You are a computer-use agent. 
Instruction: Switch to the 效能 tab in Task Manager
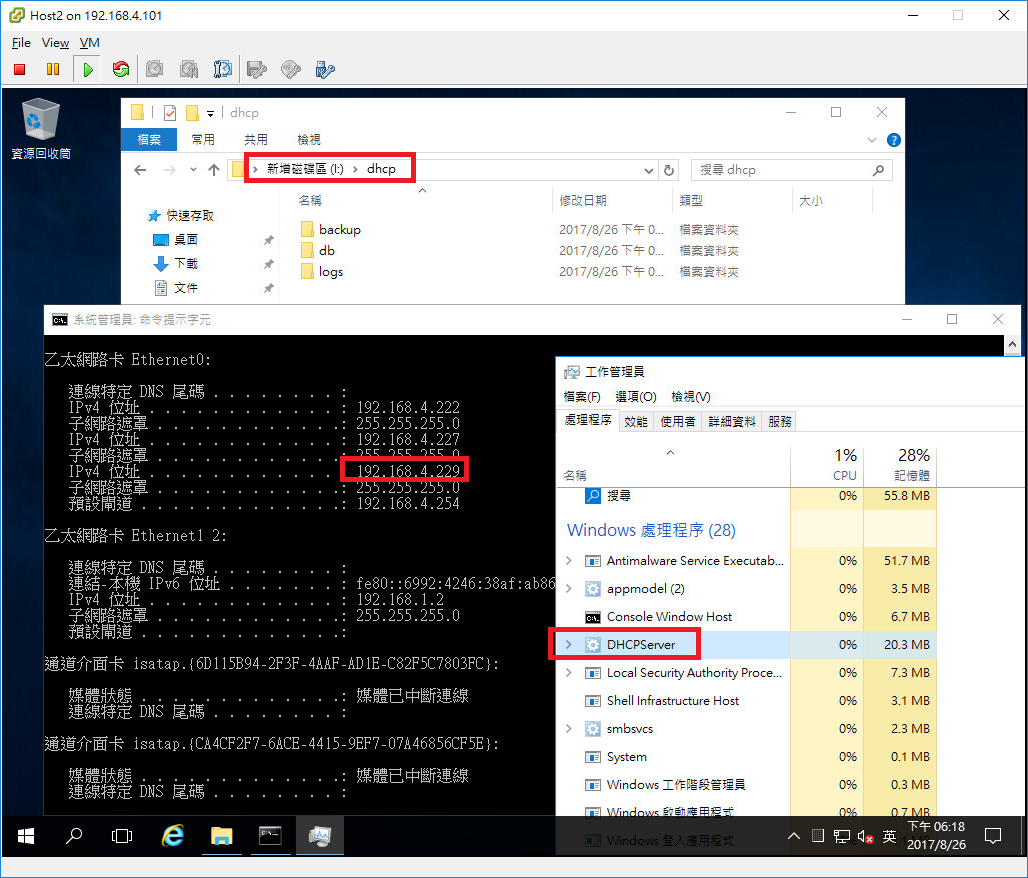tap(636, 422)
